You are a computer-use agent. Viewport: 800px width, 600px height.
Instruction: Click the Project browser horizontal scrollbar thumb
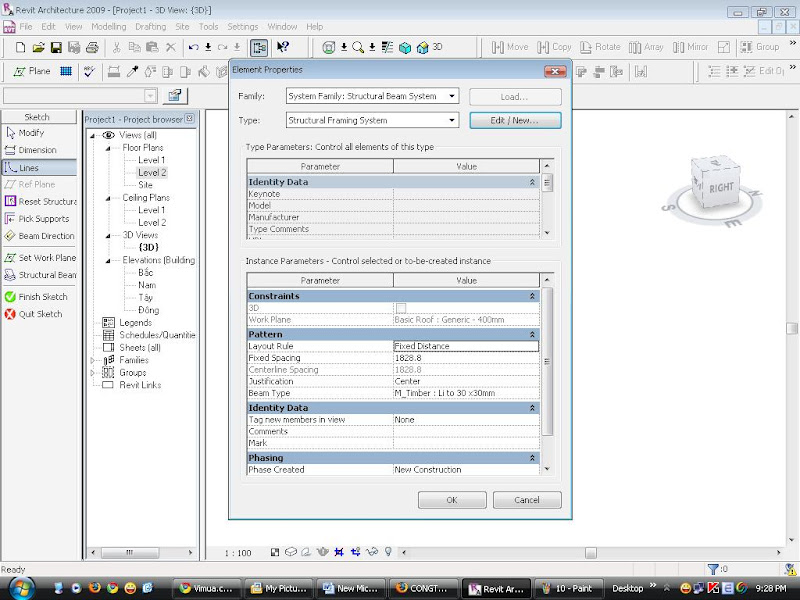[130, 552]
